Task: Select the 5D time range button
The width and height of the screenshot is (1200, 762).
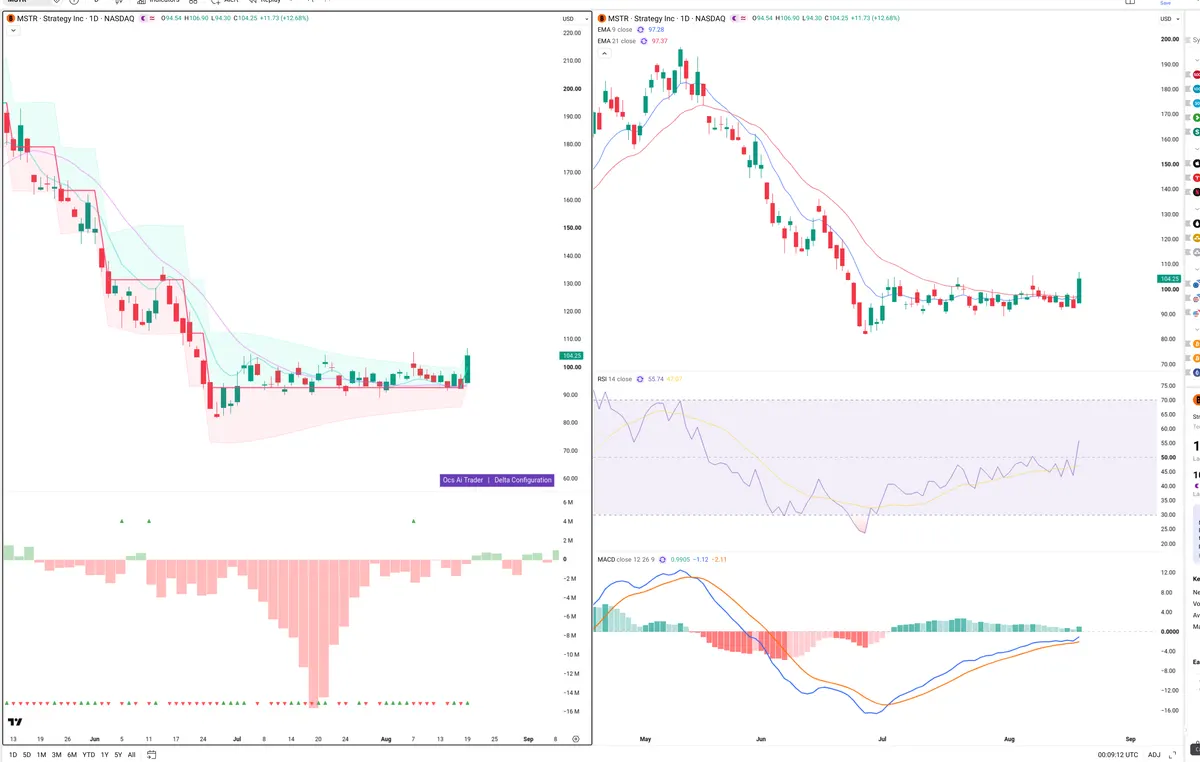Action: click(x=27, y=755)
